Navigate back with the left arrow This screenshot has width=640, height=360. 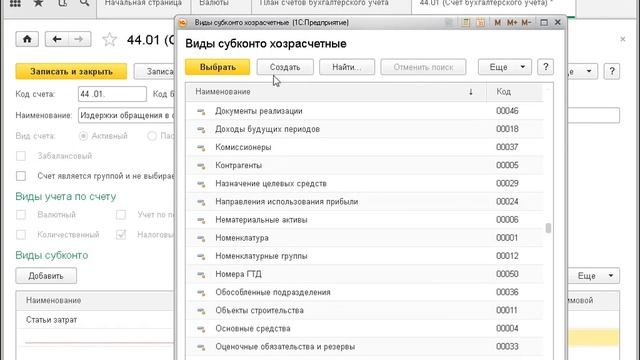57,39
